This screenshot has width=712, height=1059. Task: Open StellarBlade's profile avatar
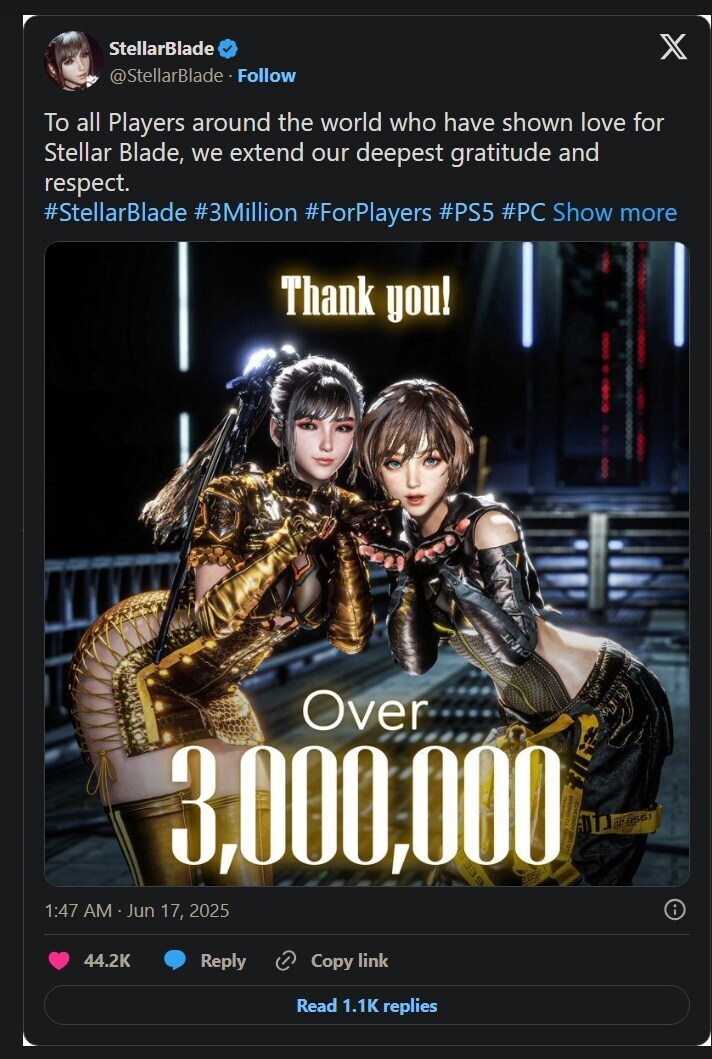coord(74,61)
